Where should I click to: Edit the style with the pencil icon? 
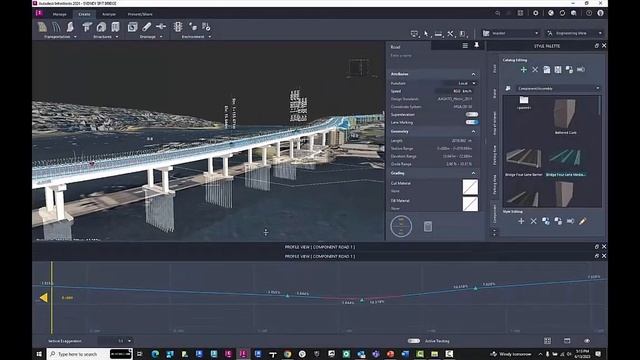click(582, 221)
